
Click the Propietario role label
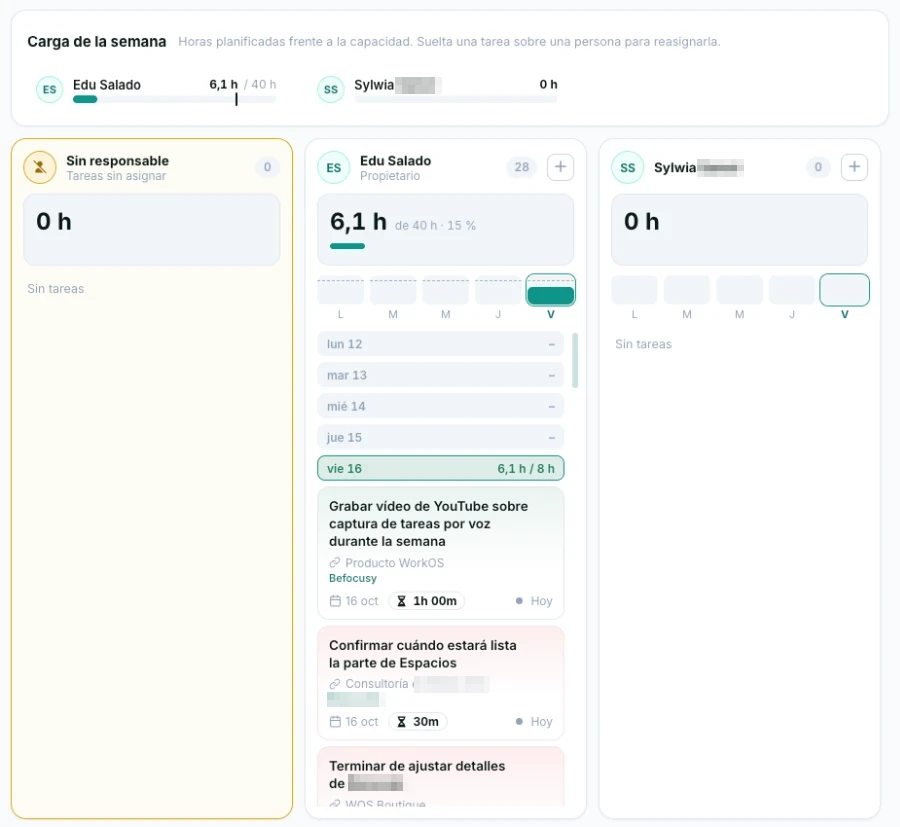click(x=390, y=176)
